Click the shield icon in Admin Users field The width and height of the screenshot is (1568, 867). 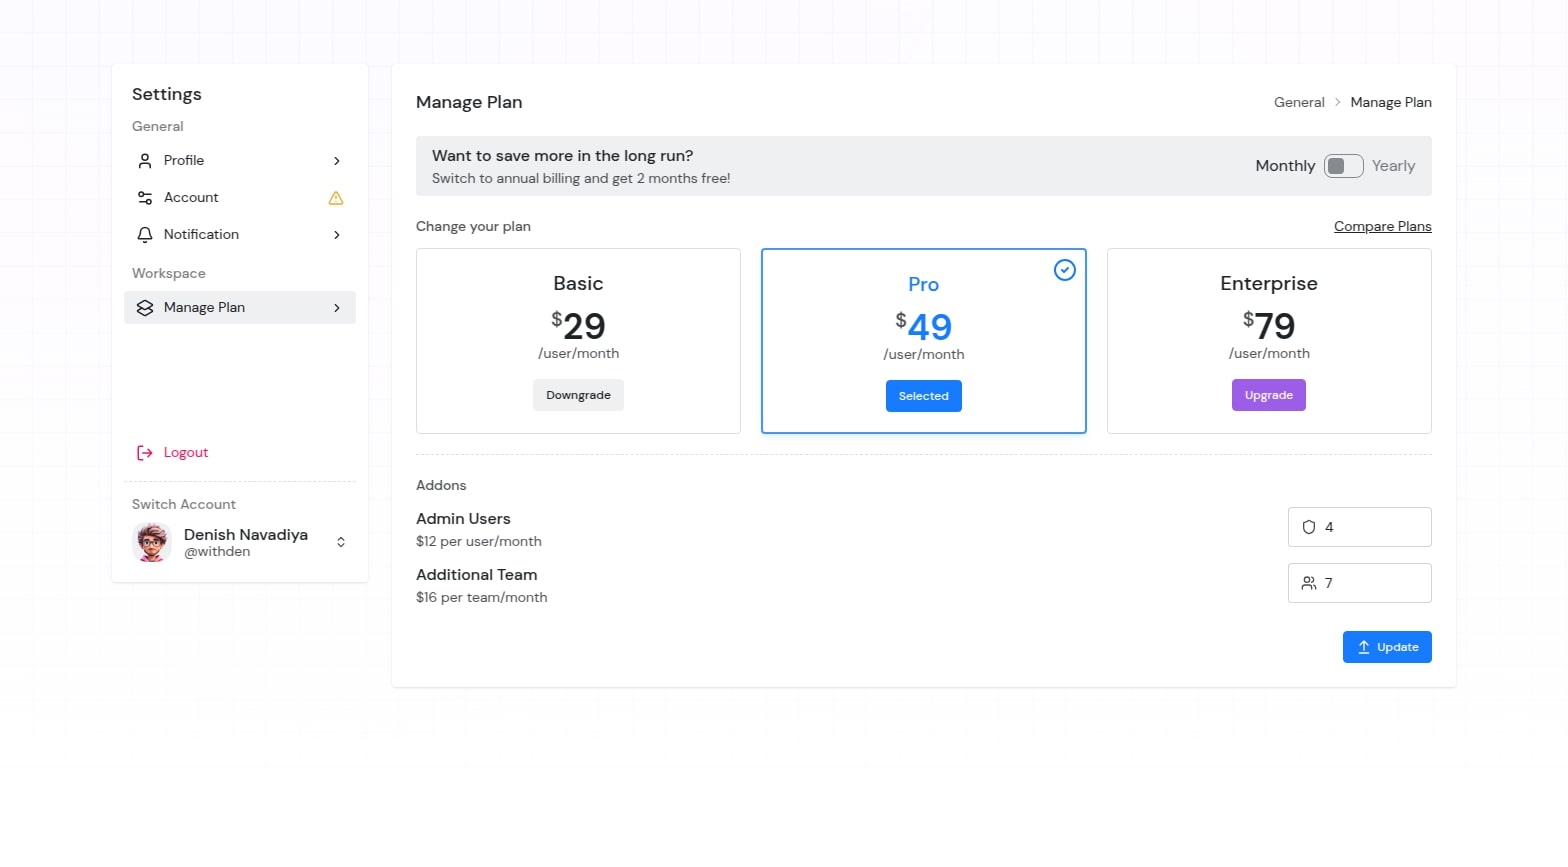(x=1309, y=527)
